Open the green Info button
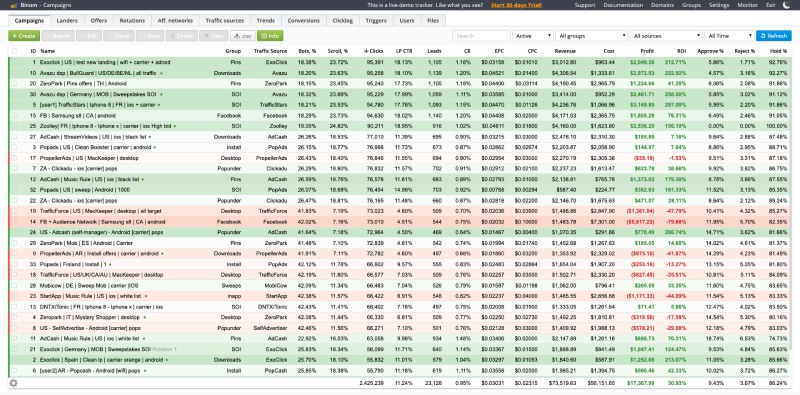Viewport: 800px width, 395px height. point(270,36)
